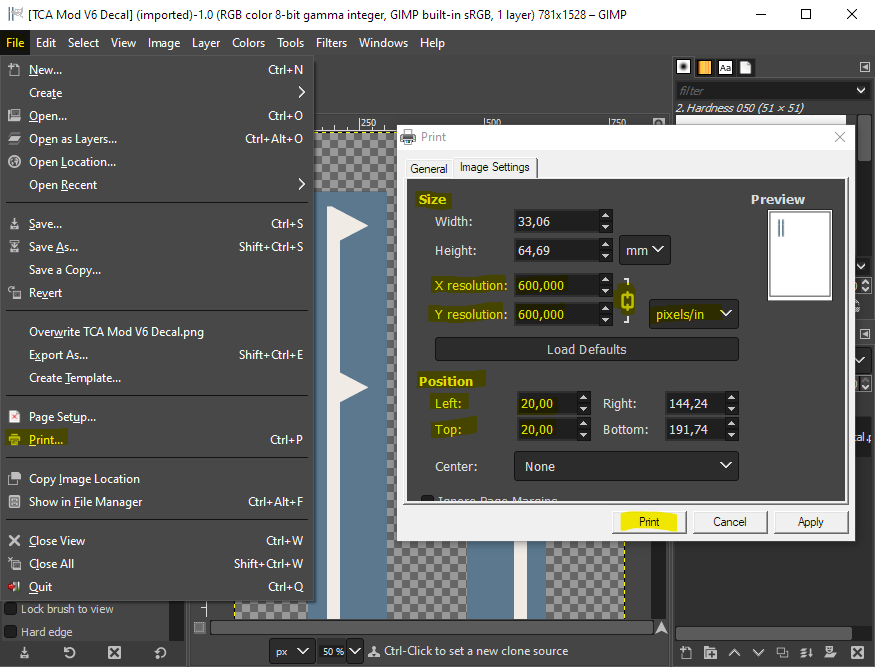This screenshot has width=875, height=667.
Task: Save tool preset icon in Tool Options
Action: (x=25, y=652)
